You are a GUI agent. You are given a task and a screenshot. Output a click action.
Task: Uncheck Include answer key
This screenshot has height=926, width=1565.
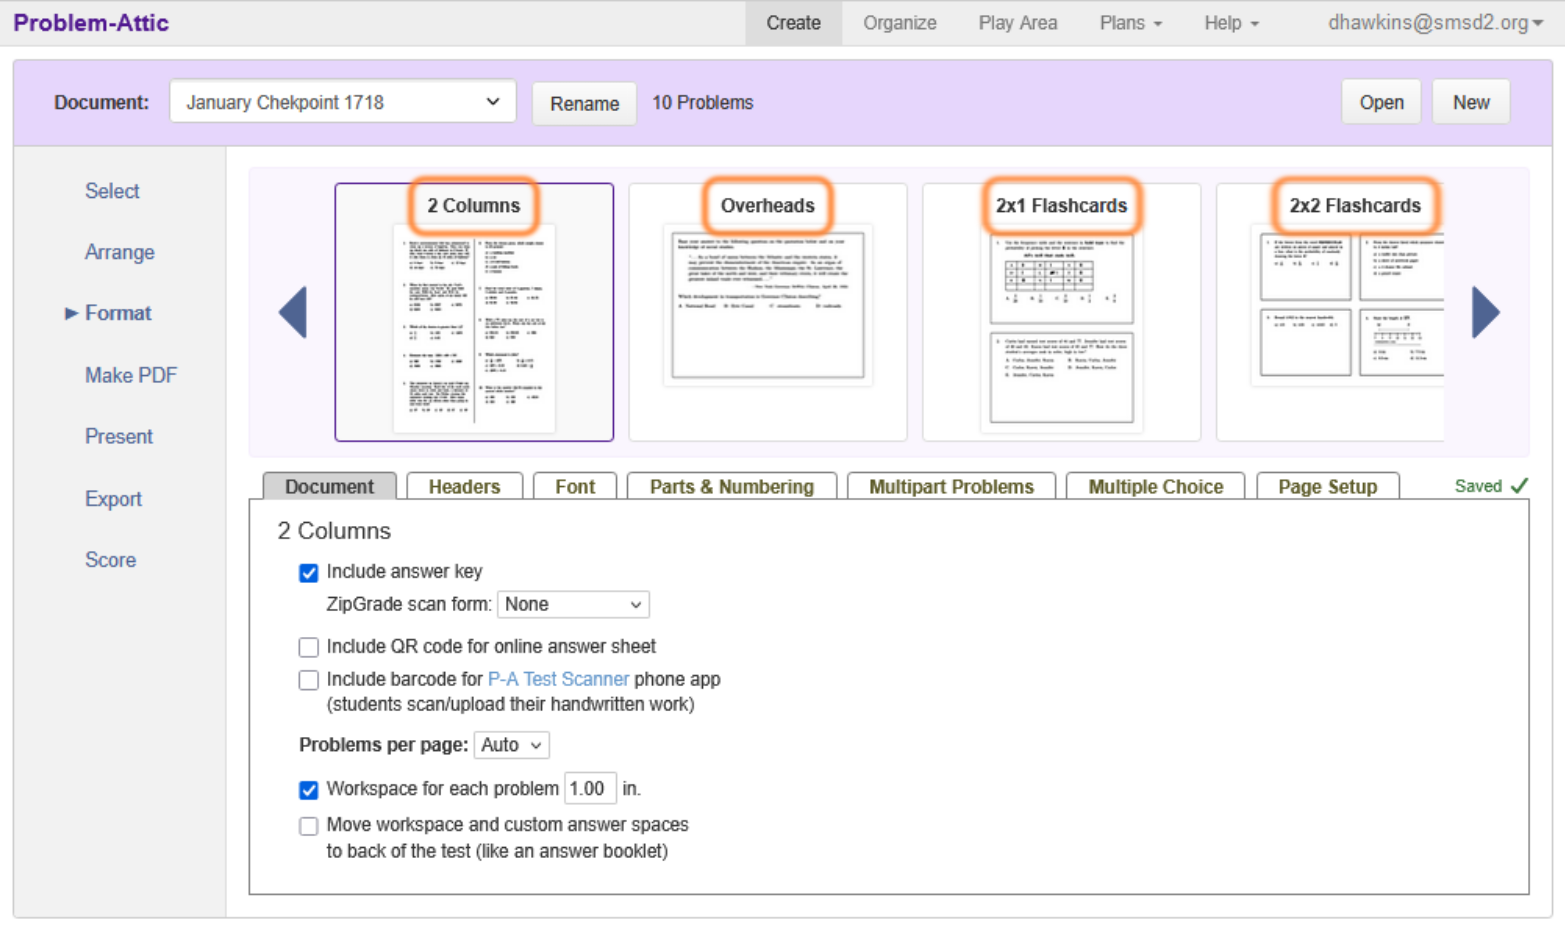click(x=308, y=572)
